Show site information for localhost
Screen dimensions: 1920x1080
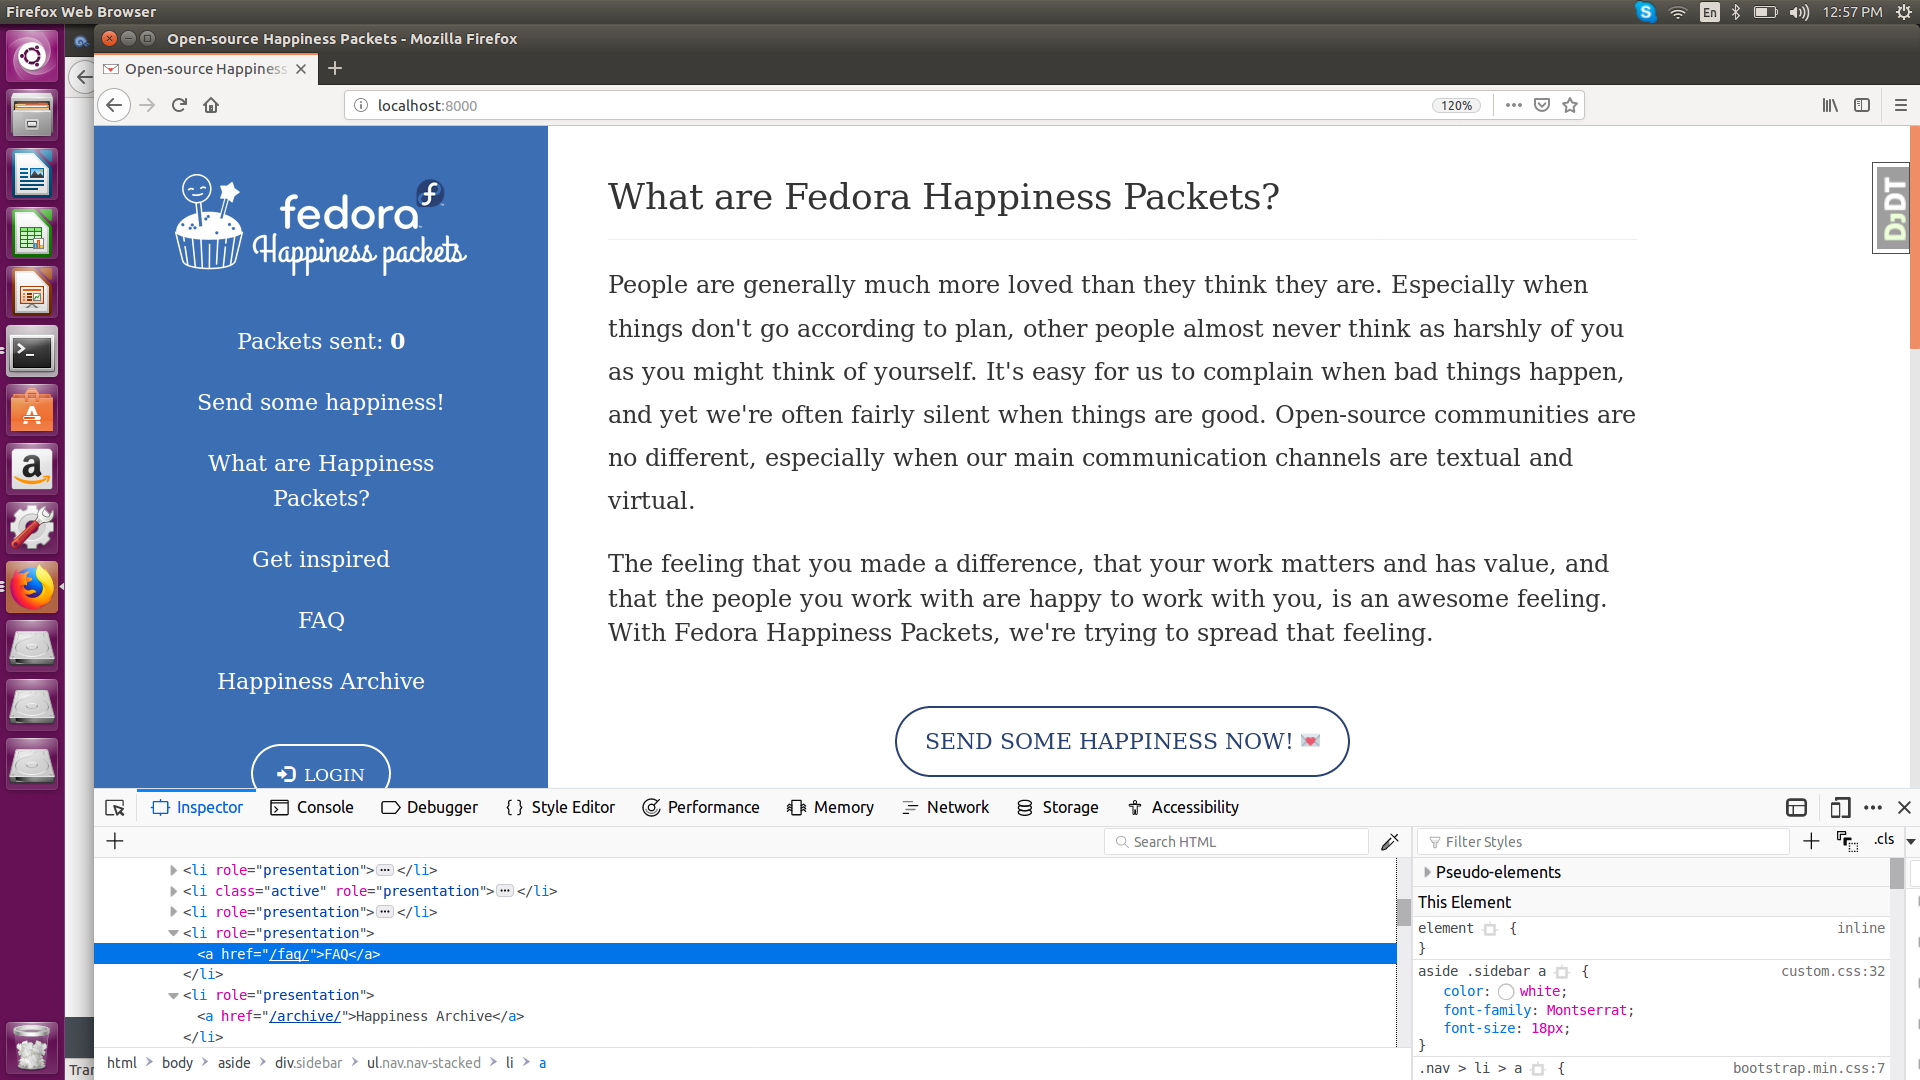coord(361,105)
